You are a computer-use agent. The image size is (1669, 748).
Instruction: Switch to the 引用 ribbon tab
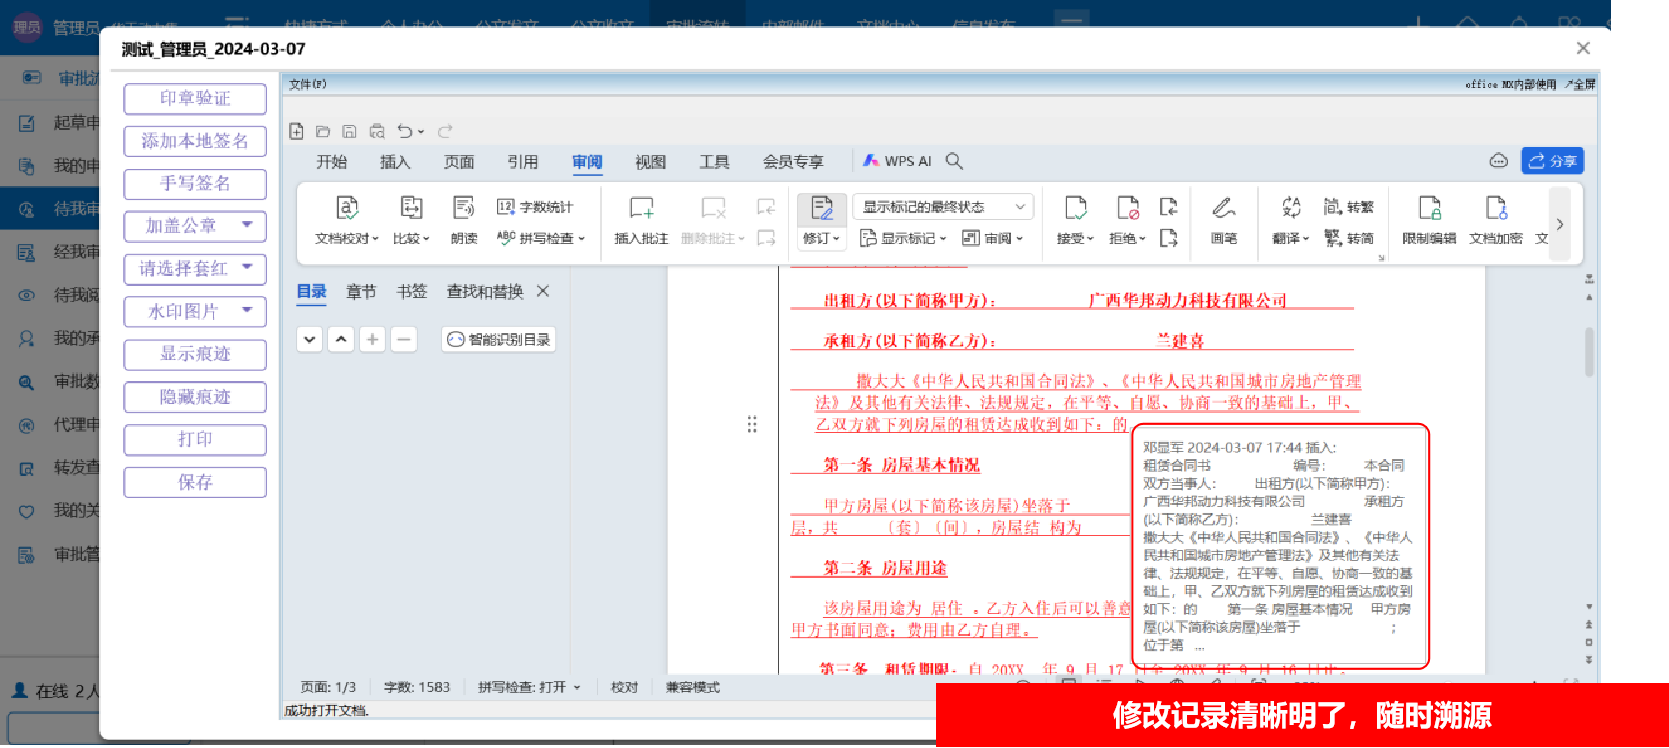tap(522, 162)
